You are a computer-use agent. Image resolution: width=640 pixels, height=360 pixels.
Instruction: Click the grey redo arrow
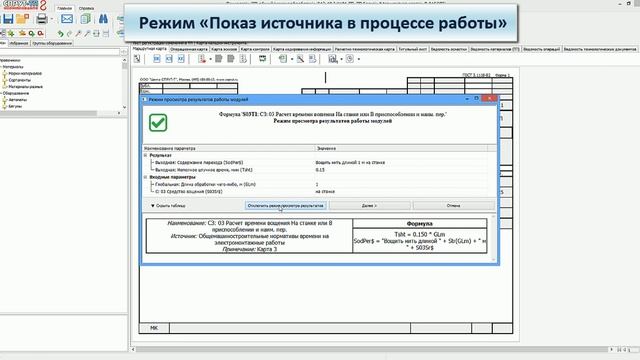click(x=69, y=33)
